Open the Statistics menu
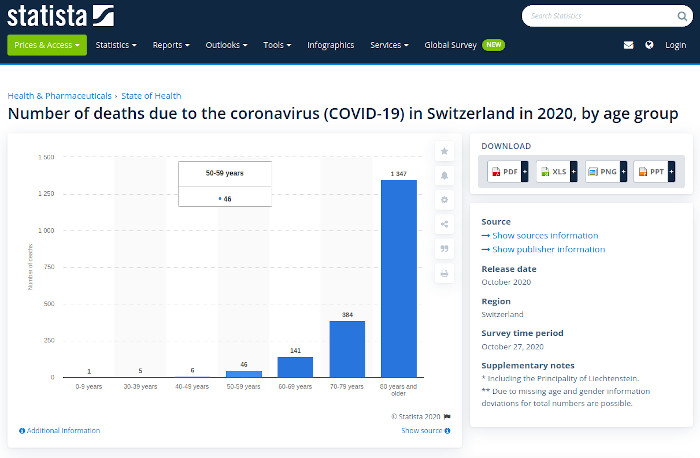700x458 pixels. (116, 45)
